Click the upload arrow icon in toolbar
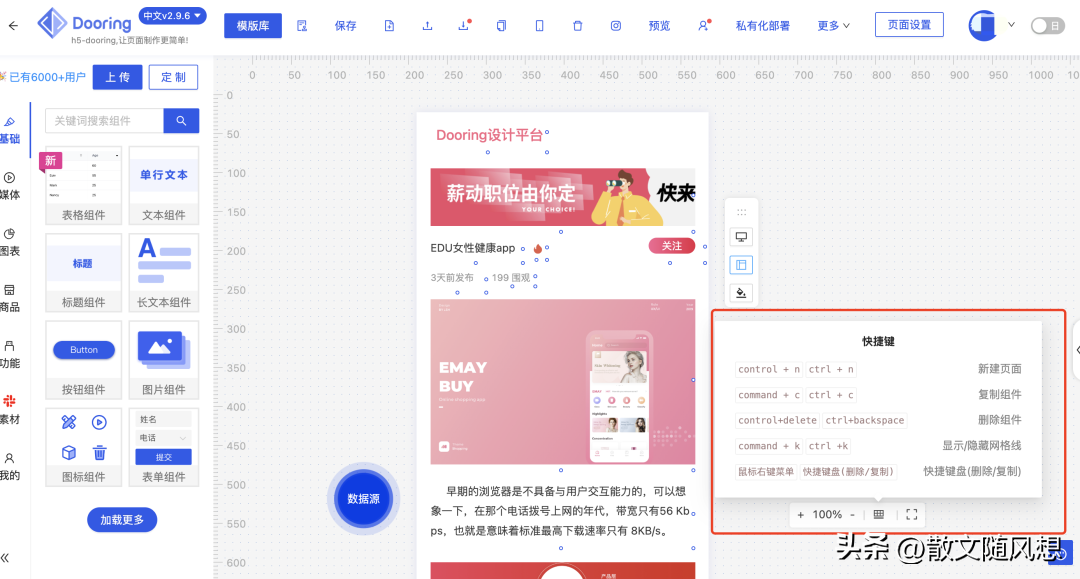 (x=427, y=25)
